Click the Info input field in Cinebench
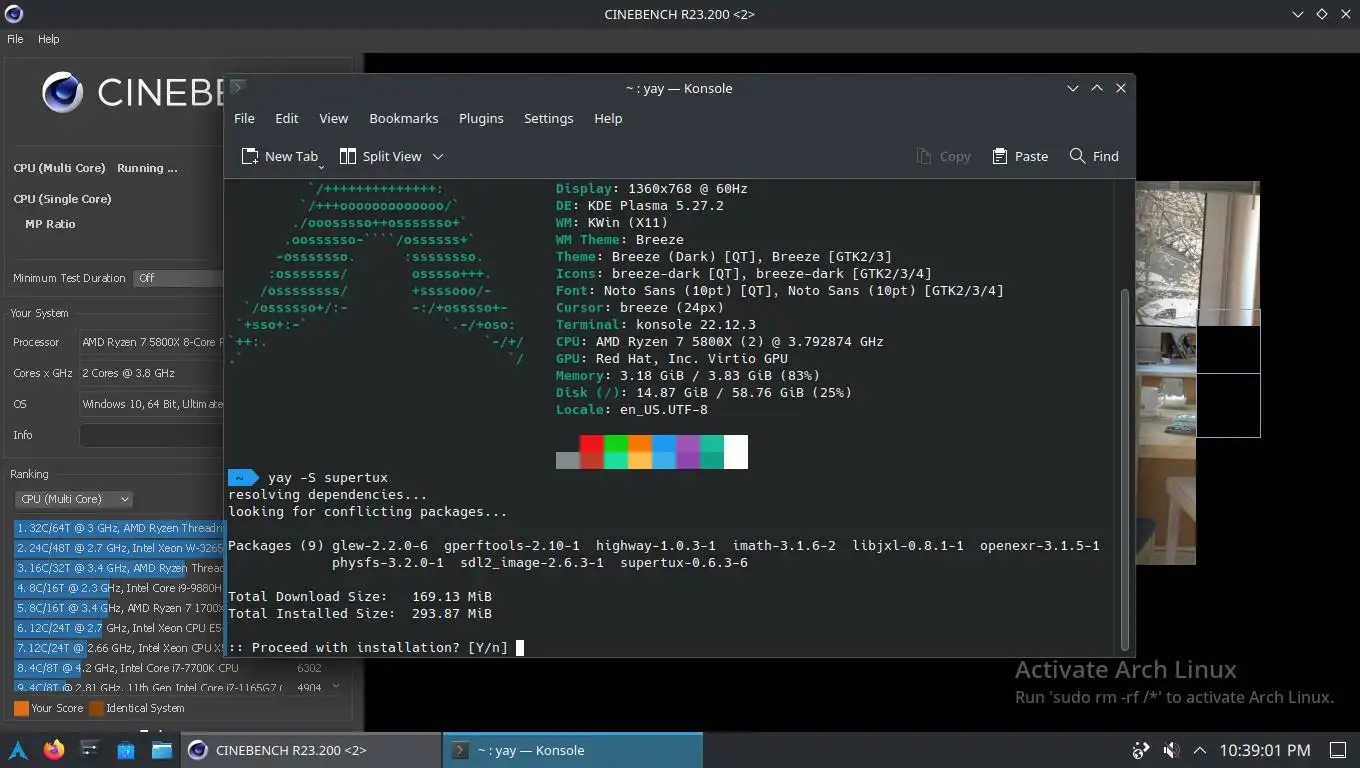Image resolution: width=1360 pixels, height=768 pixels. click(151, 435)
